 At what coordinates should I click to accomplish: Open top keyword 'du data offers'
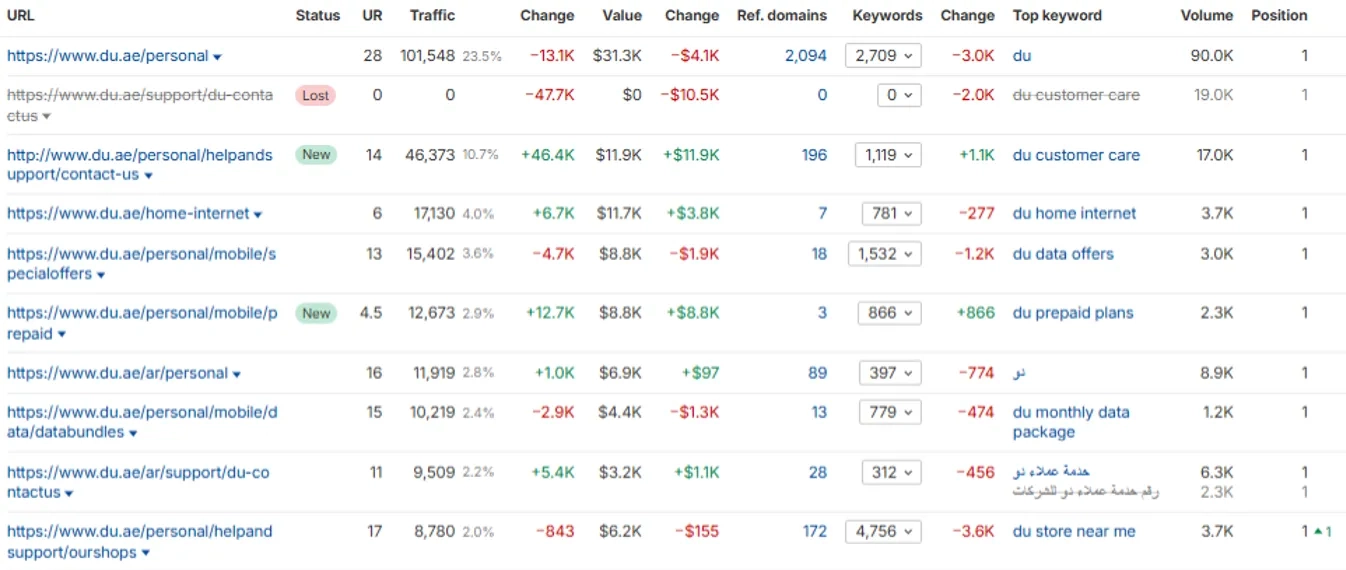(1063, 254)
